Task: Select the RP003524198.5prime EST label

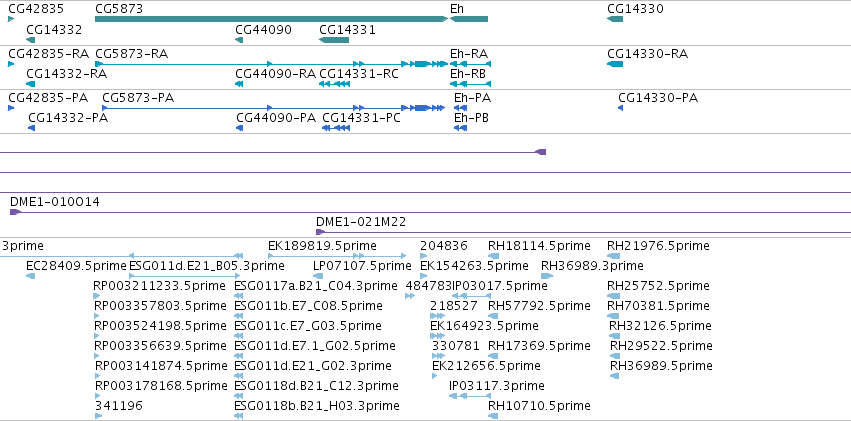Action: click(160, 326)
